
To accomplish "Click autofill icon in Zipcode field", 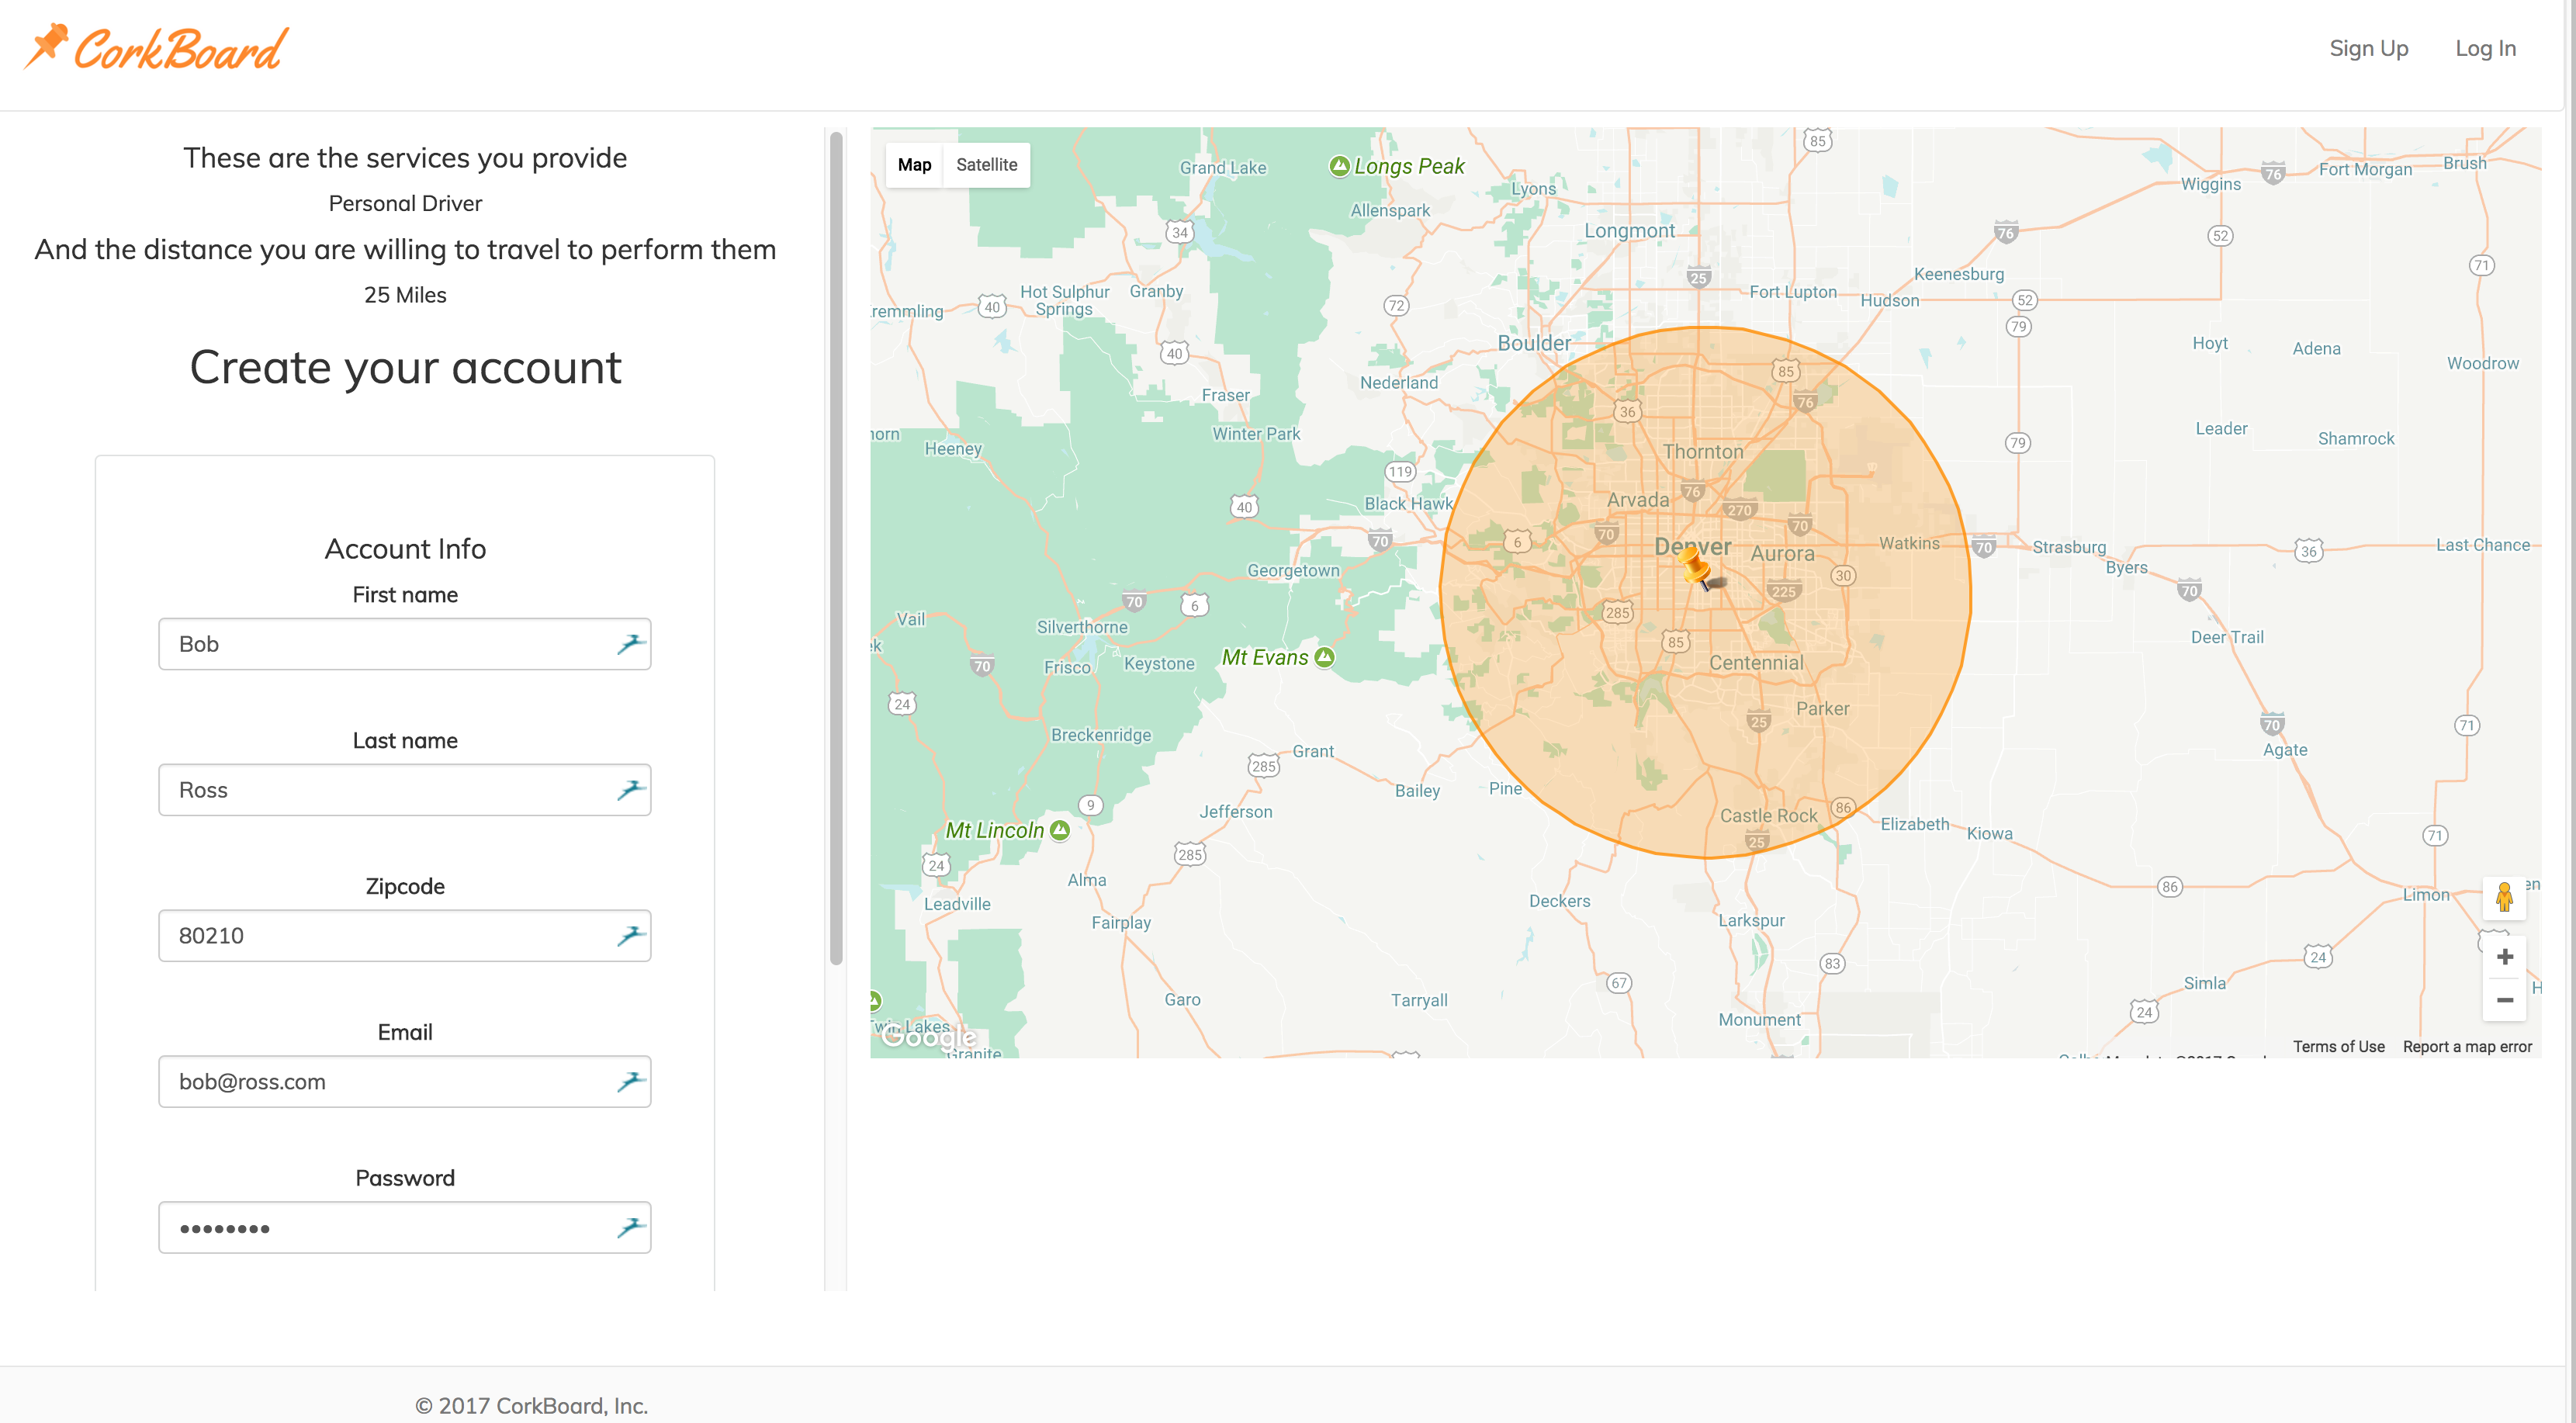I will [630, 936].
